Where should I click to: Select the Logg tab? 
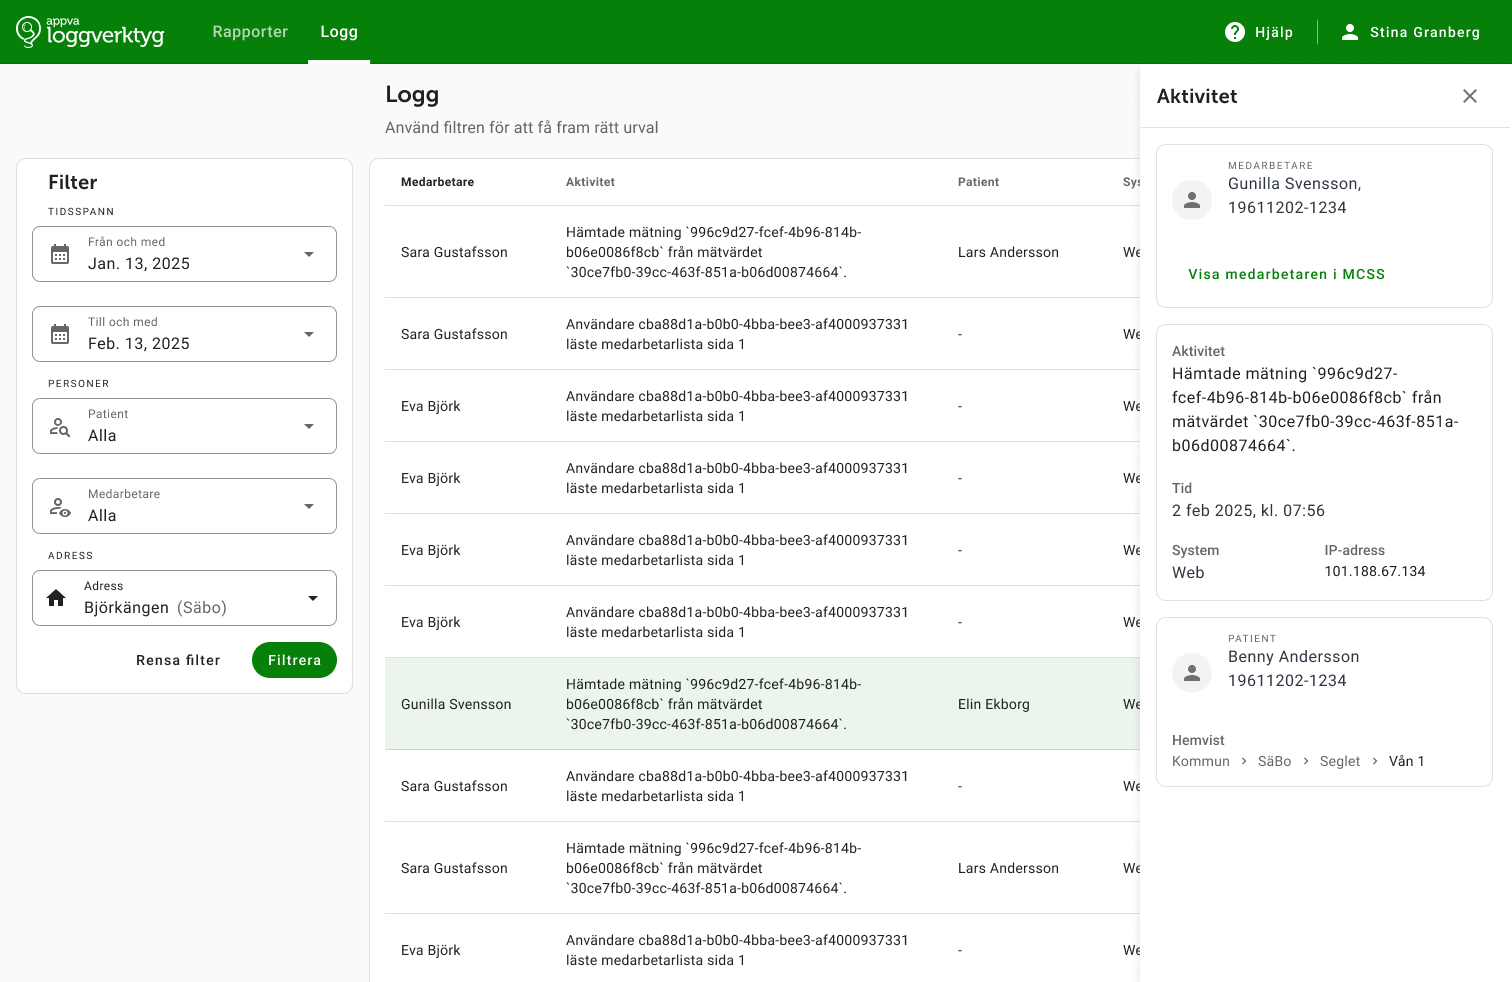(339, 32)
